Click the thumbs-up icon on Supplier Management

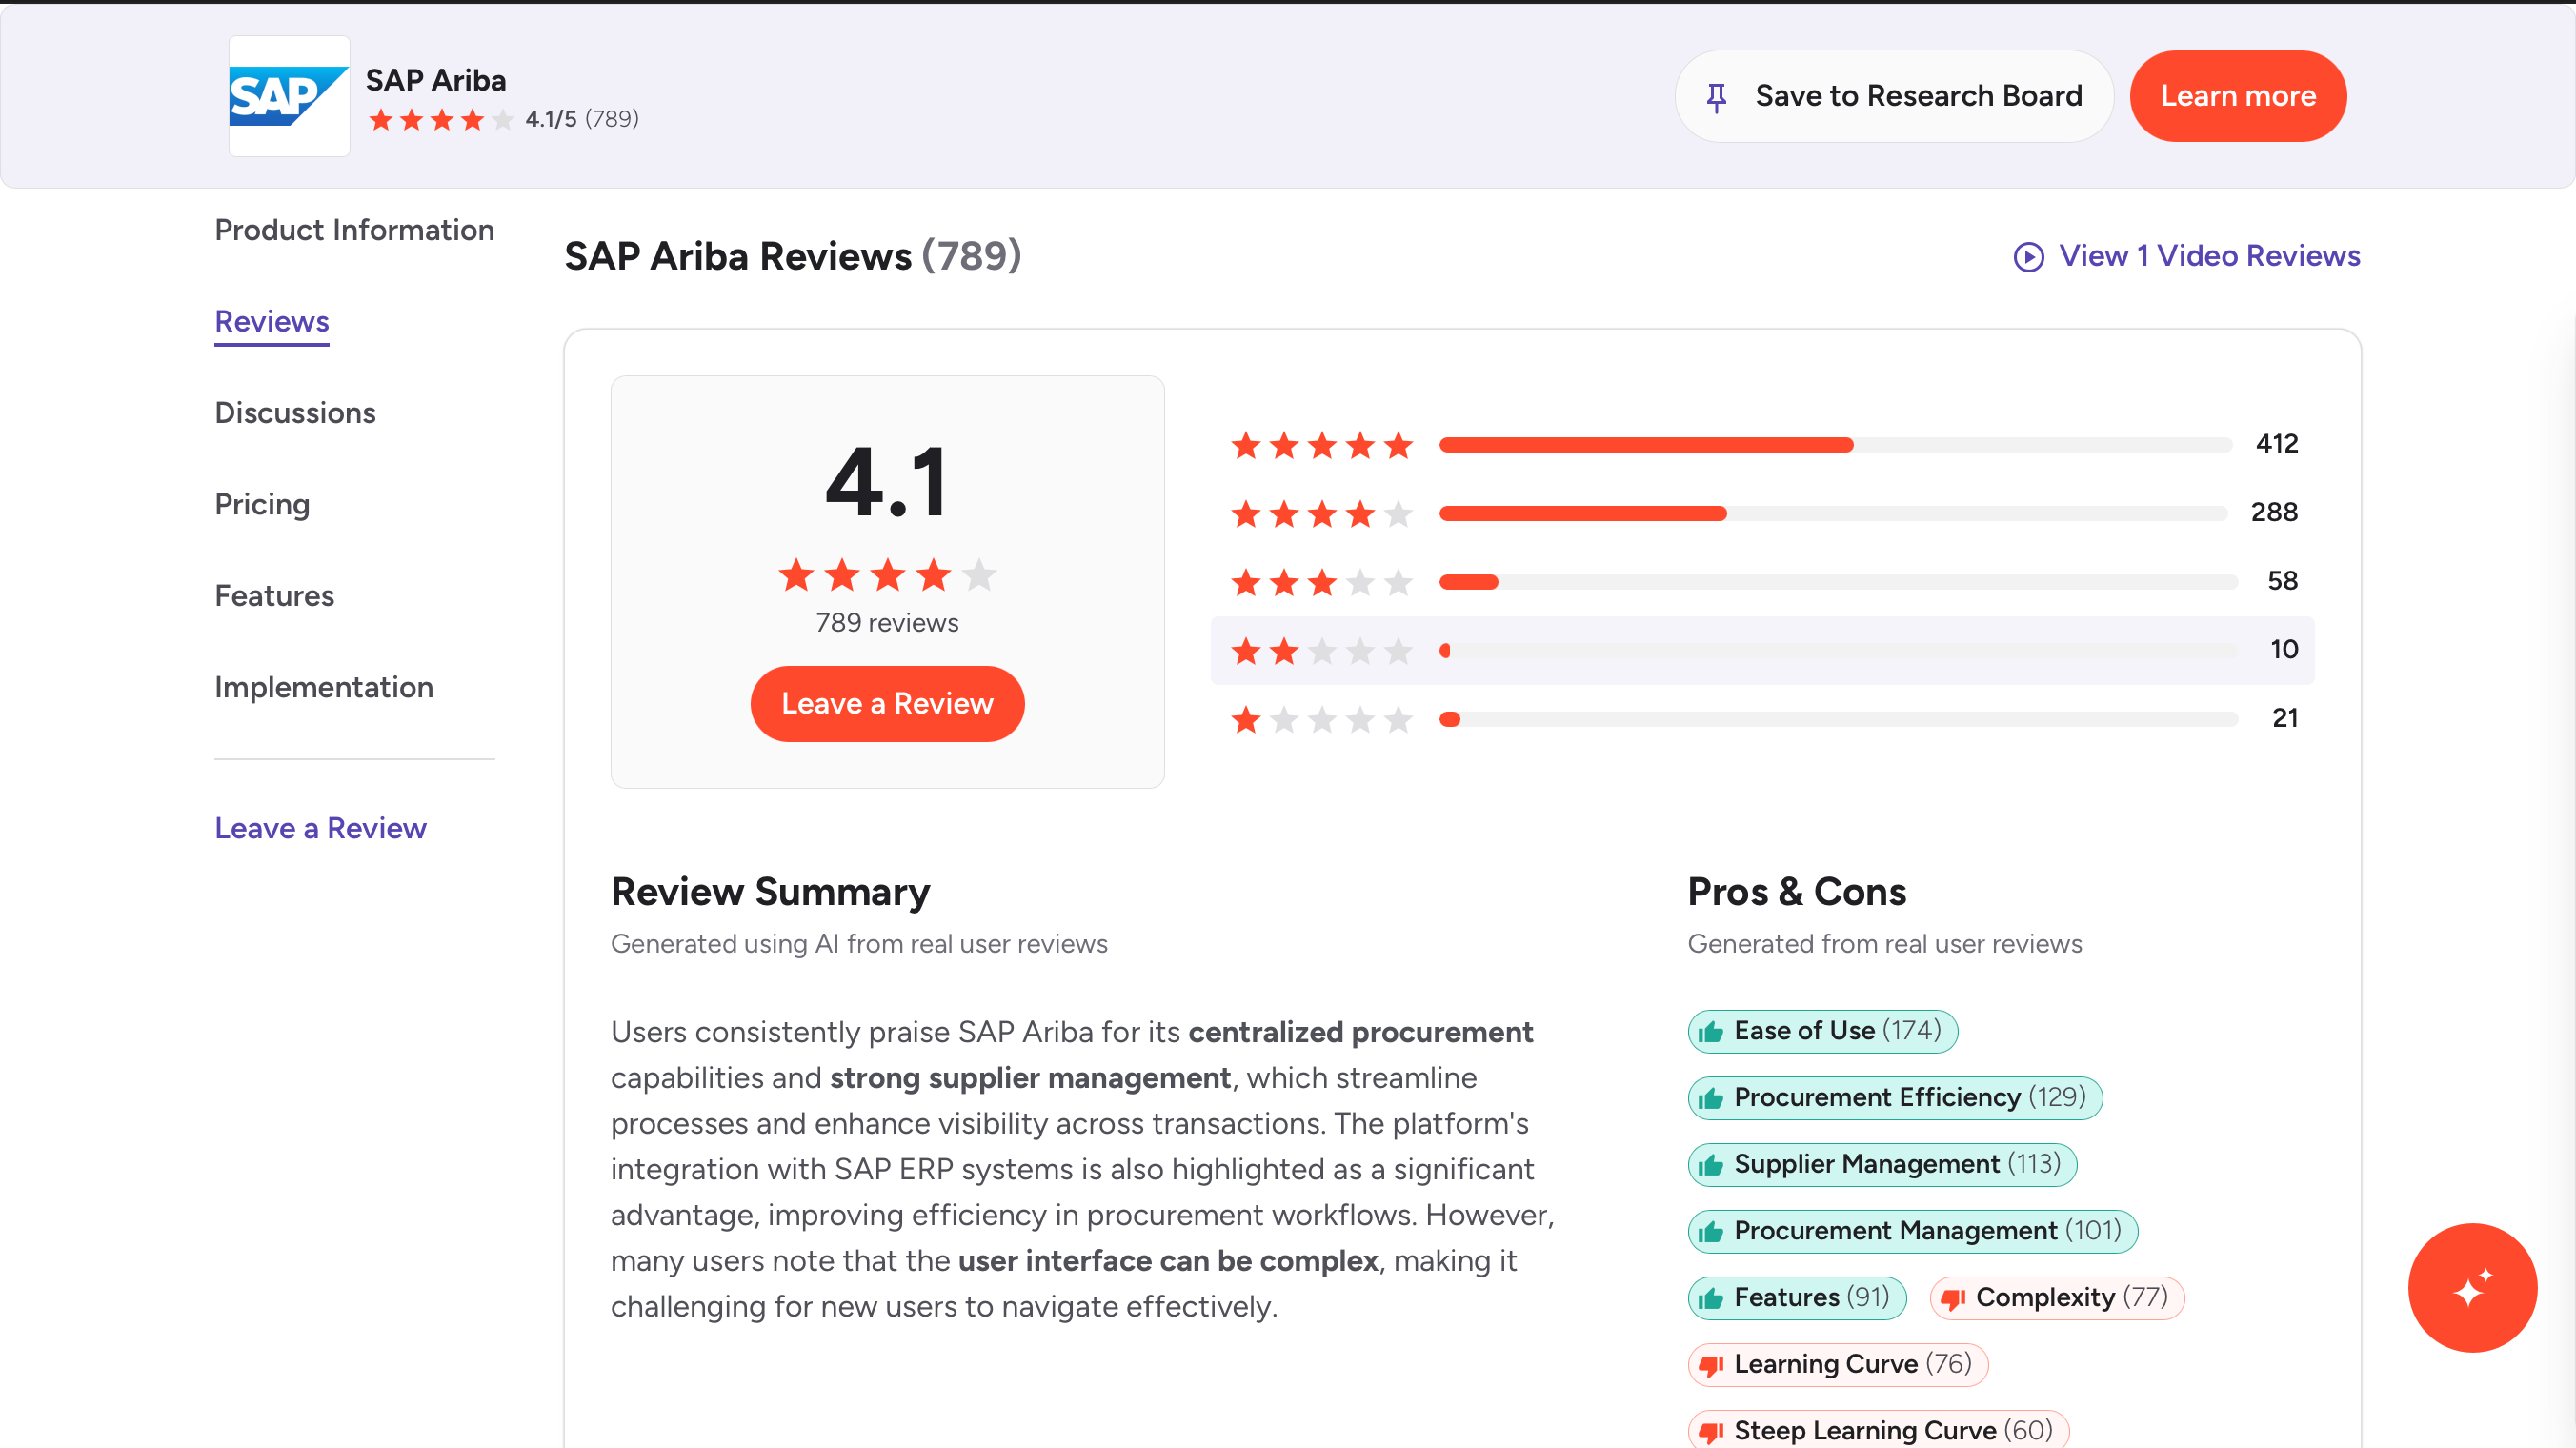point(1710,1165)
